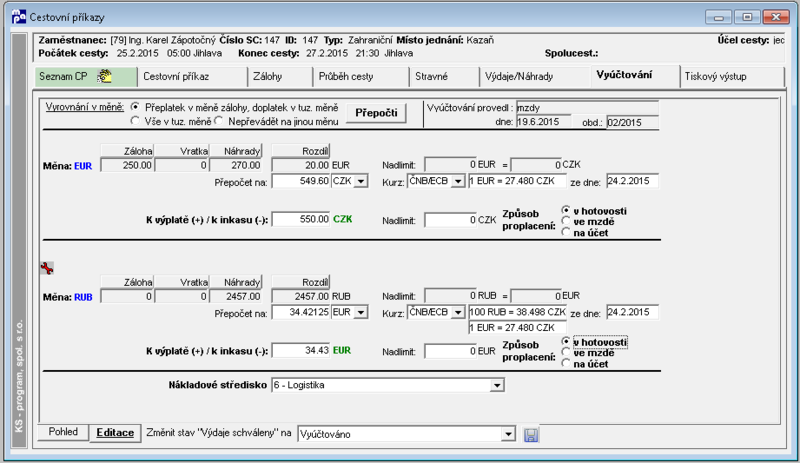The height and width of the screenshot is (463, 800).
Task: Choose v hotovosti for RUB payment
Action: tap(565, 341)
